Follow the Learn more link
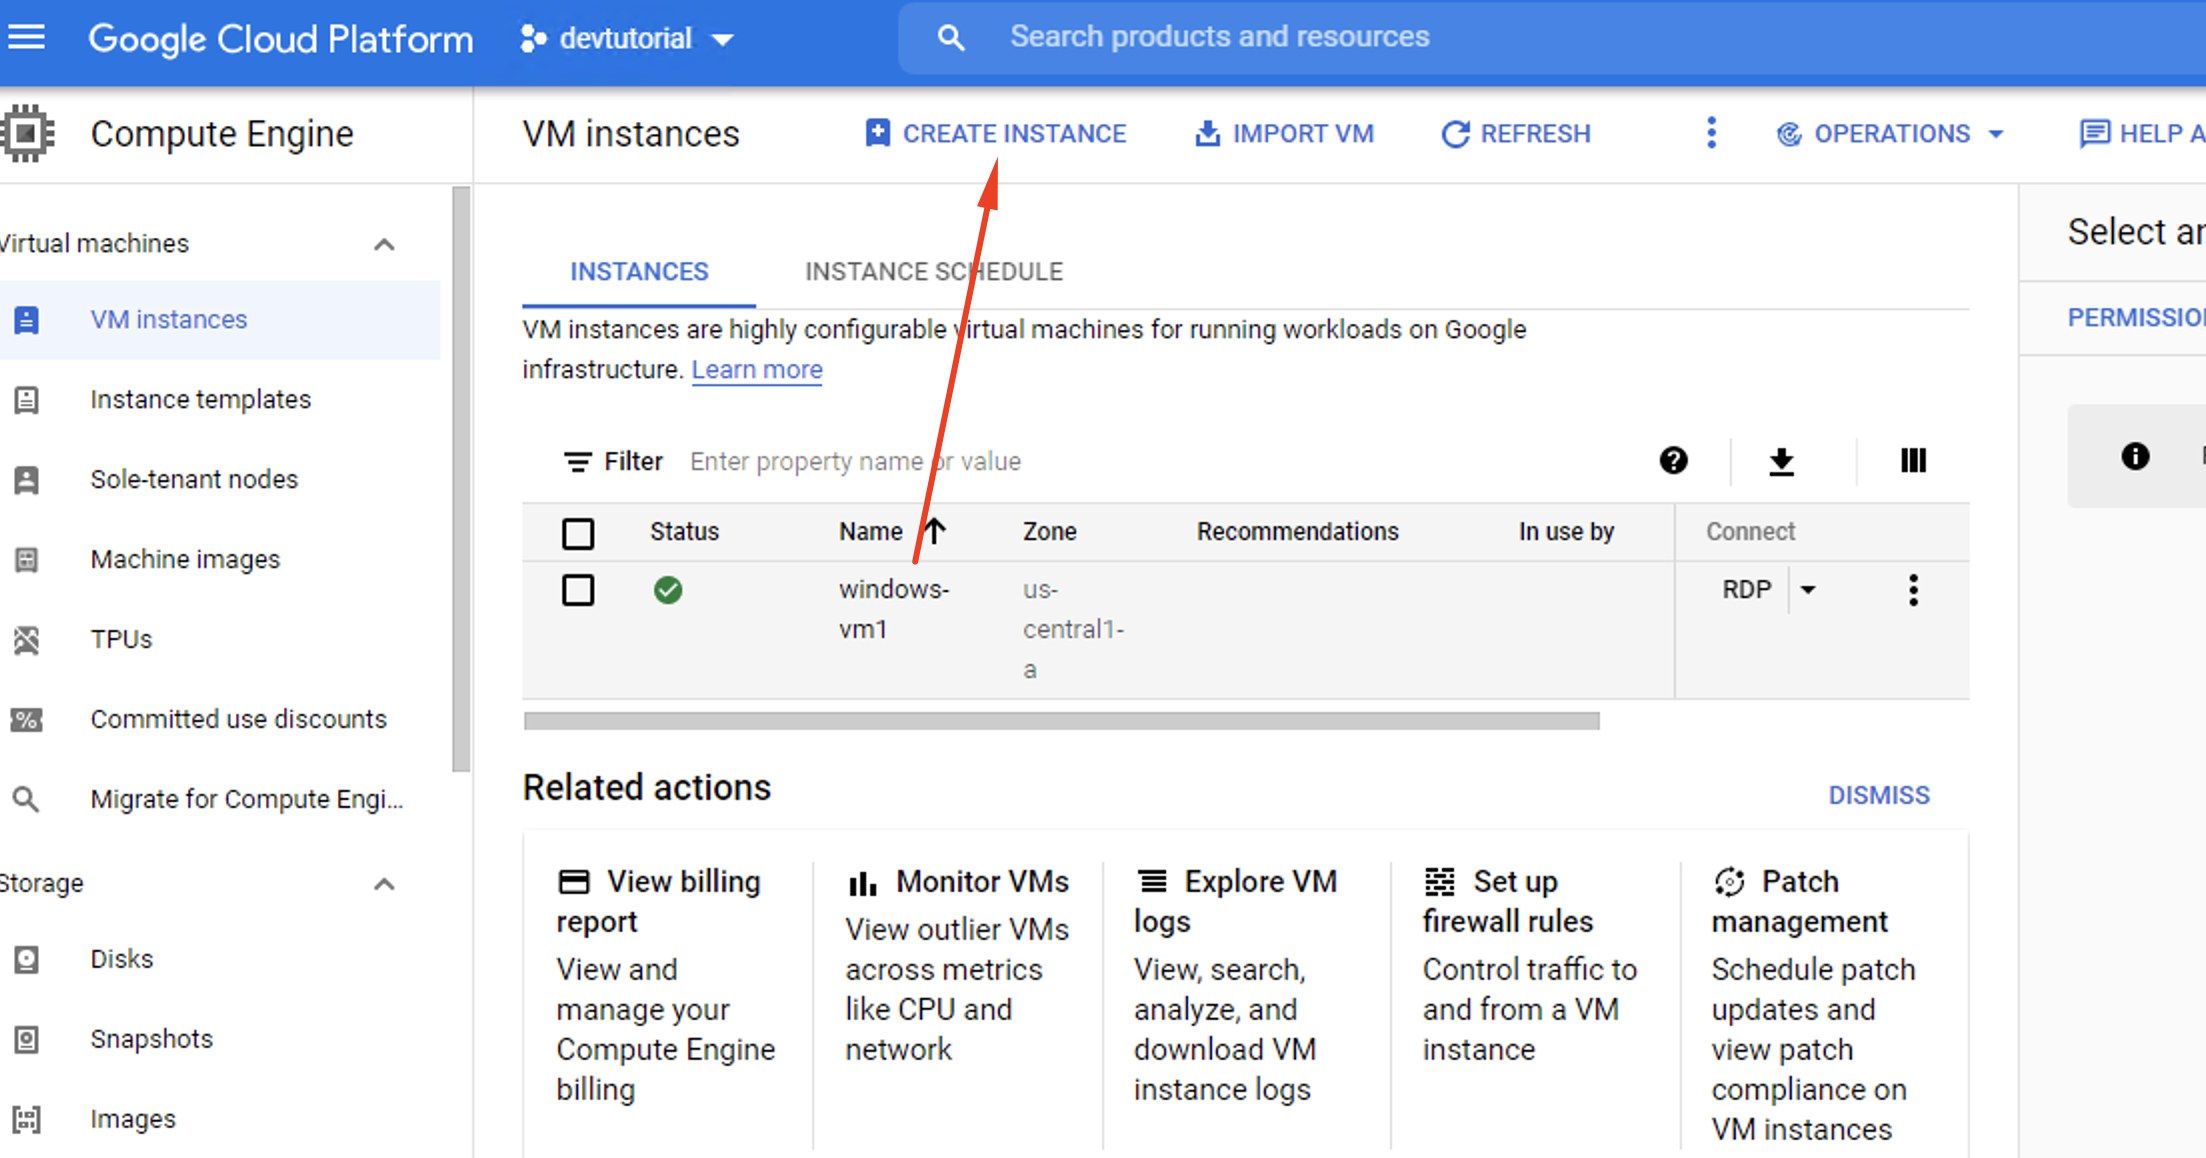 (757, 370)
